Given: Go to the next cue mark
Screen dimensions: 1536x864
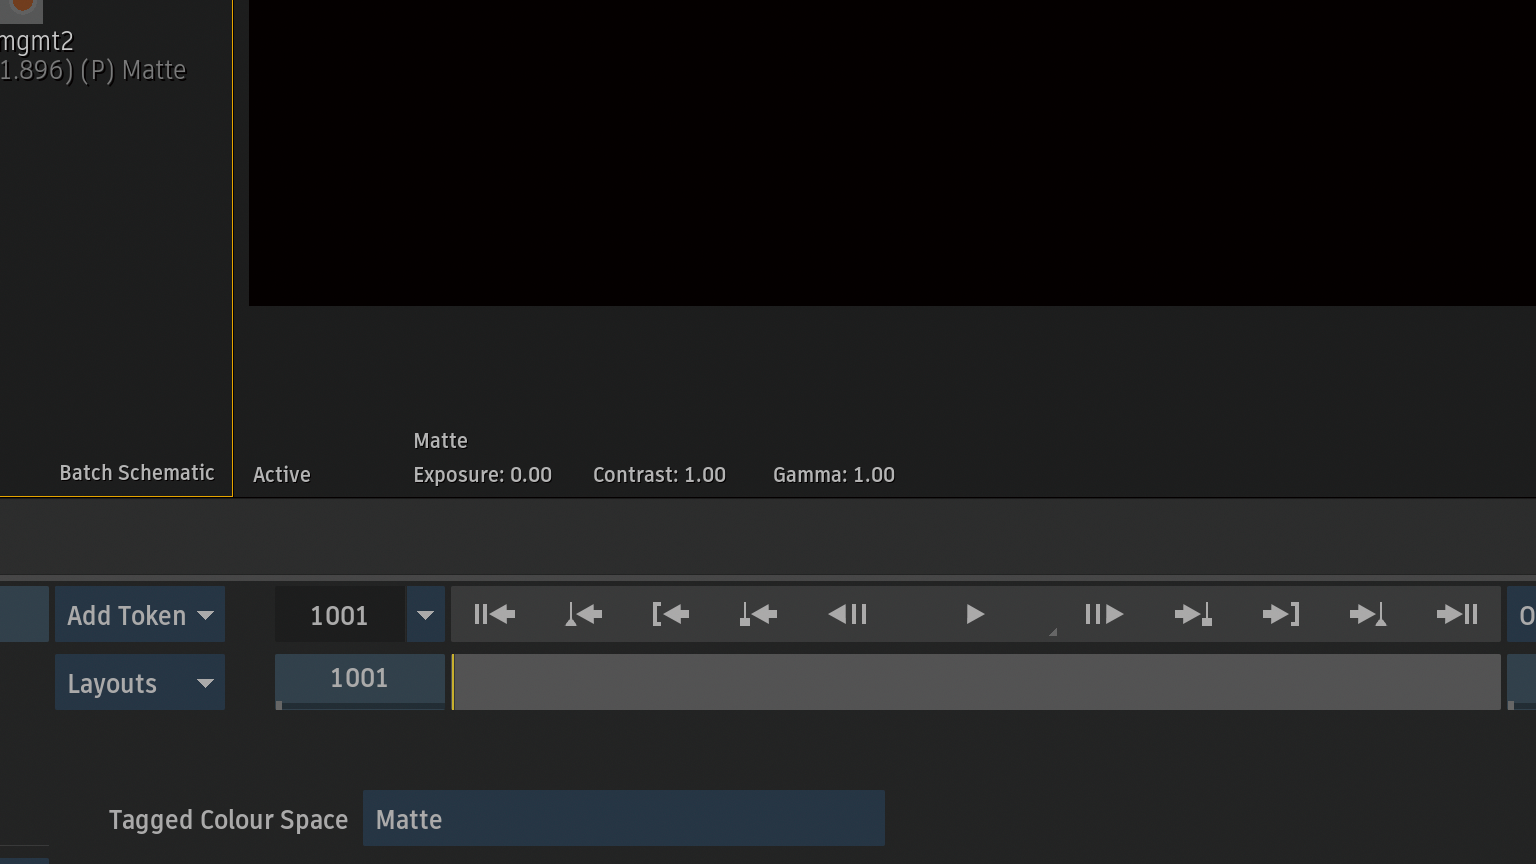Looking at the screenshot, I should pyautogui.click(x=1193, y=614).
